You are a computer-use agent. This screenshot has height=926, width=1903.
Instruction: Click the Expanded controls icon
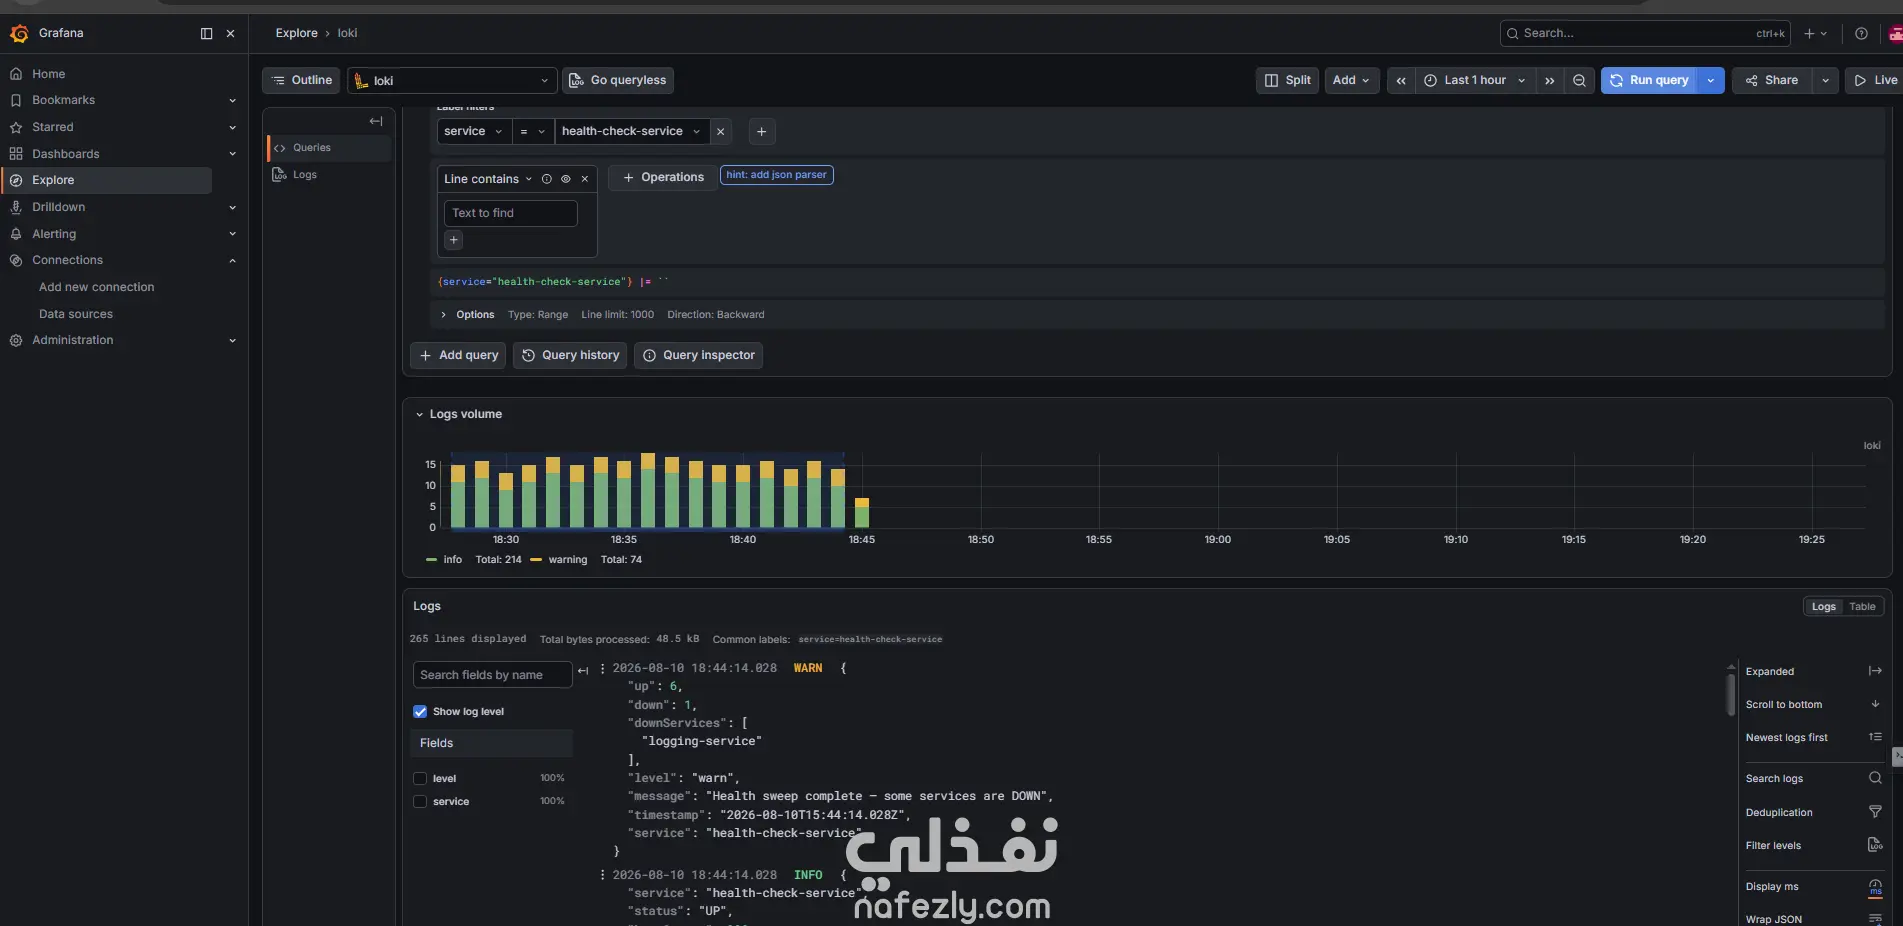click(1875, 671)
